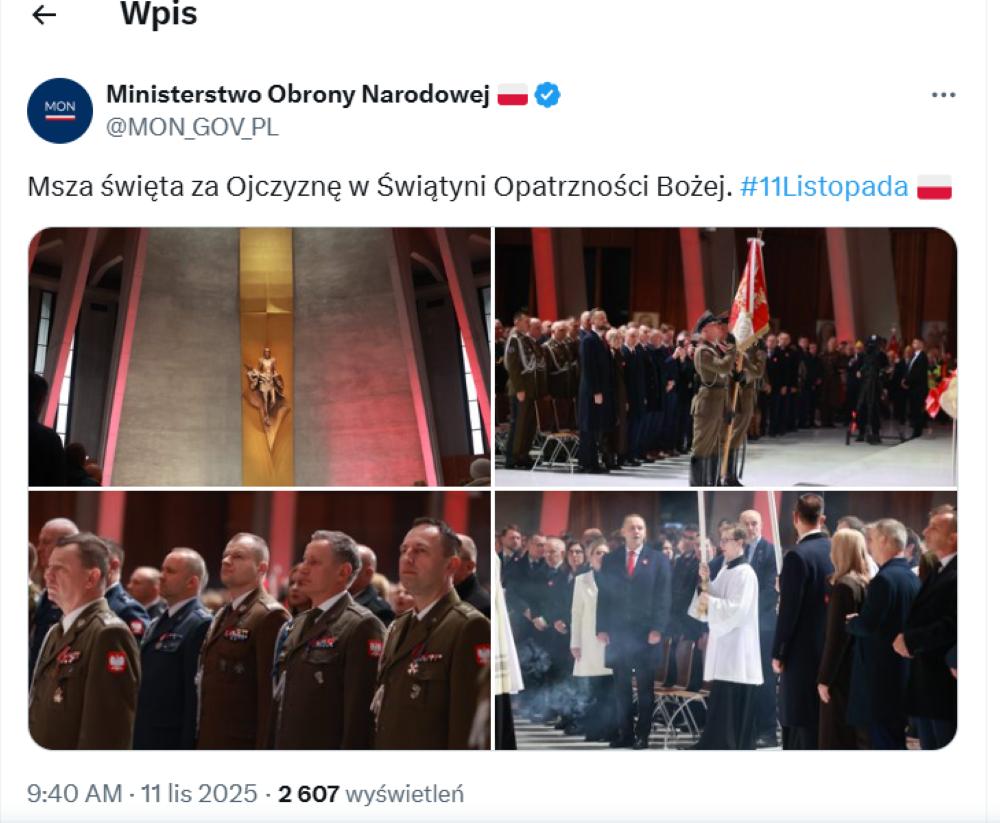This screenshot has width=1000, height=823.
Task: Go back using the left arrow
Action: [44, 15]
